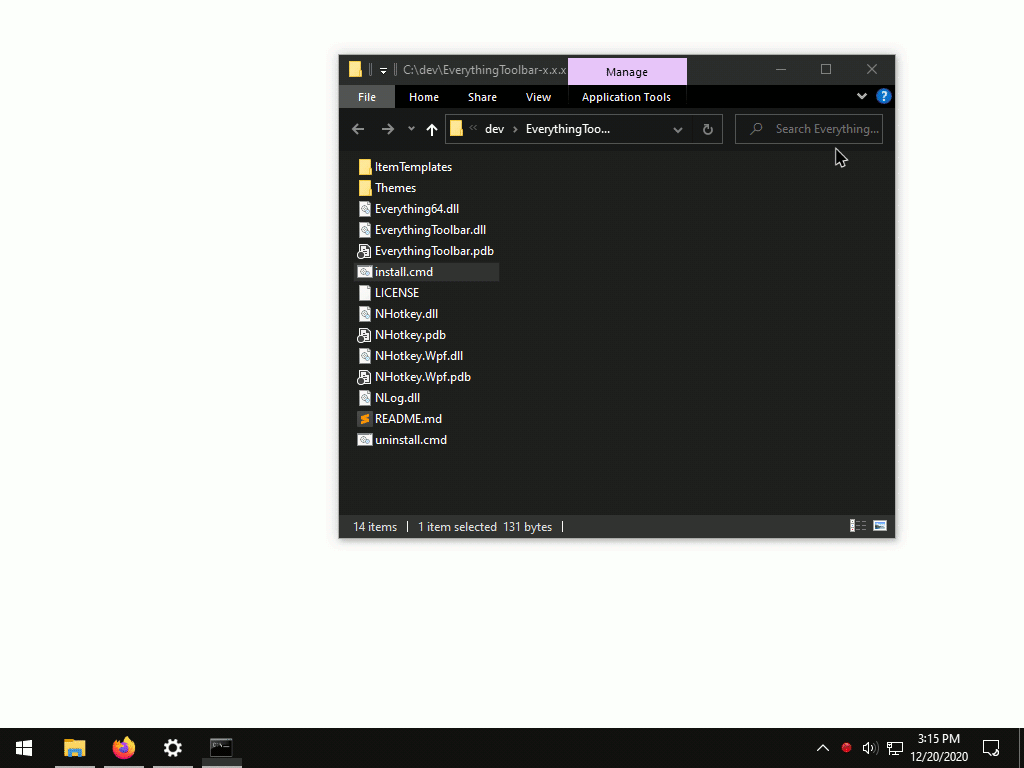The image size is (1024, 768).
Task: Select the EverythingToolbar.dll file name
Action: (430, 230)
